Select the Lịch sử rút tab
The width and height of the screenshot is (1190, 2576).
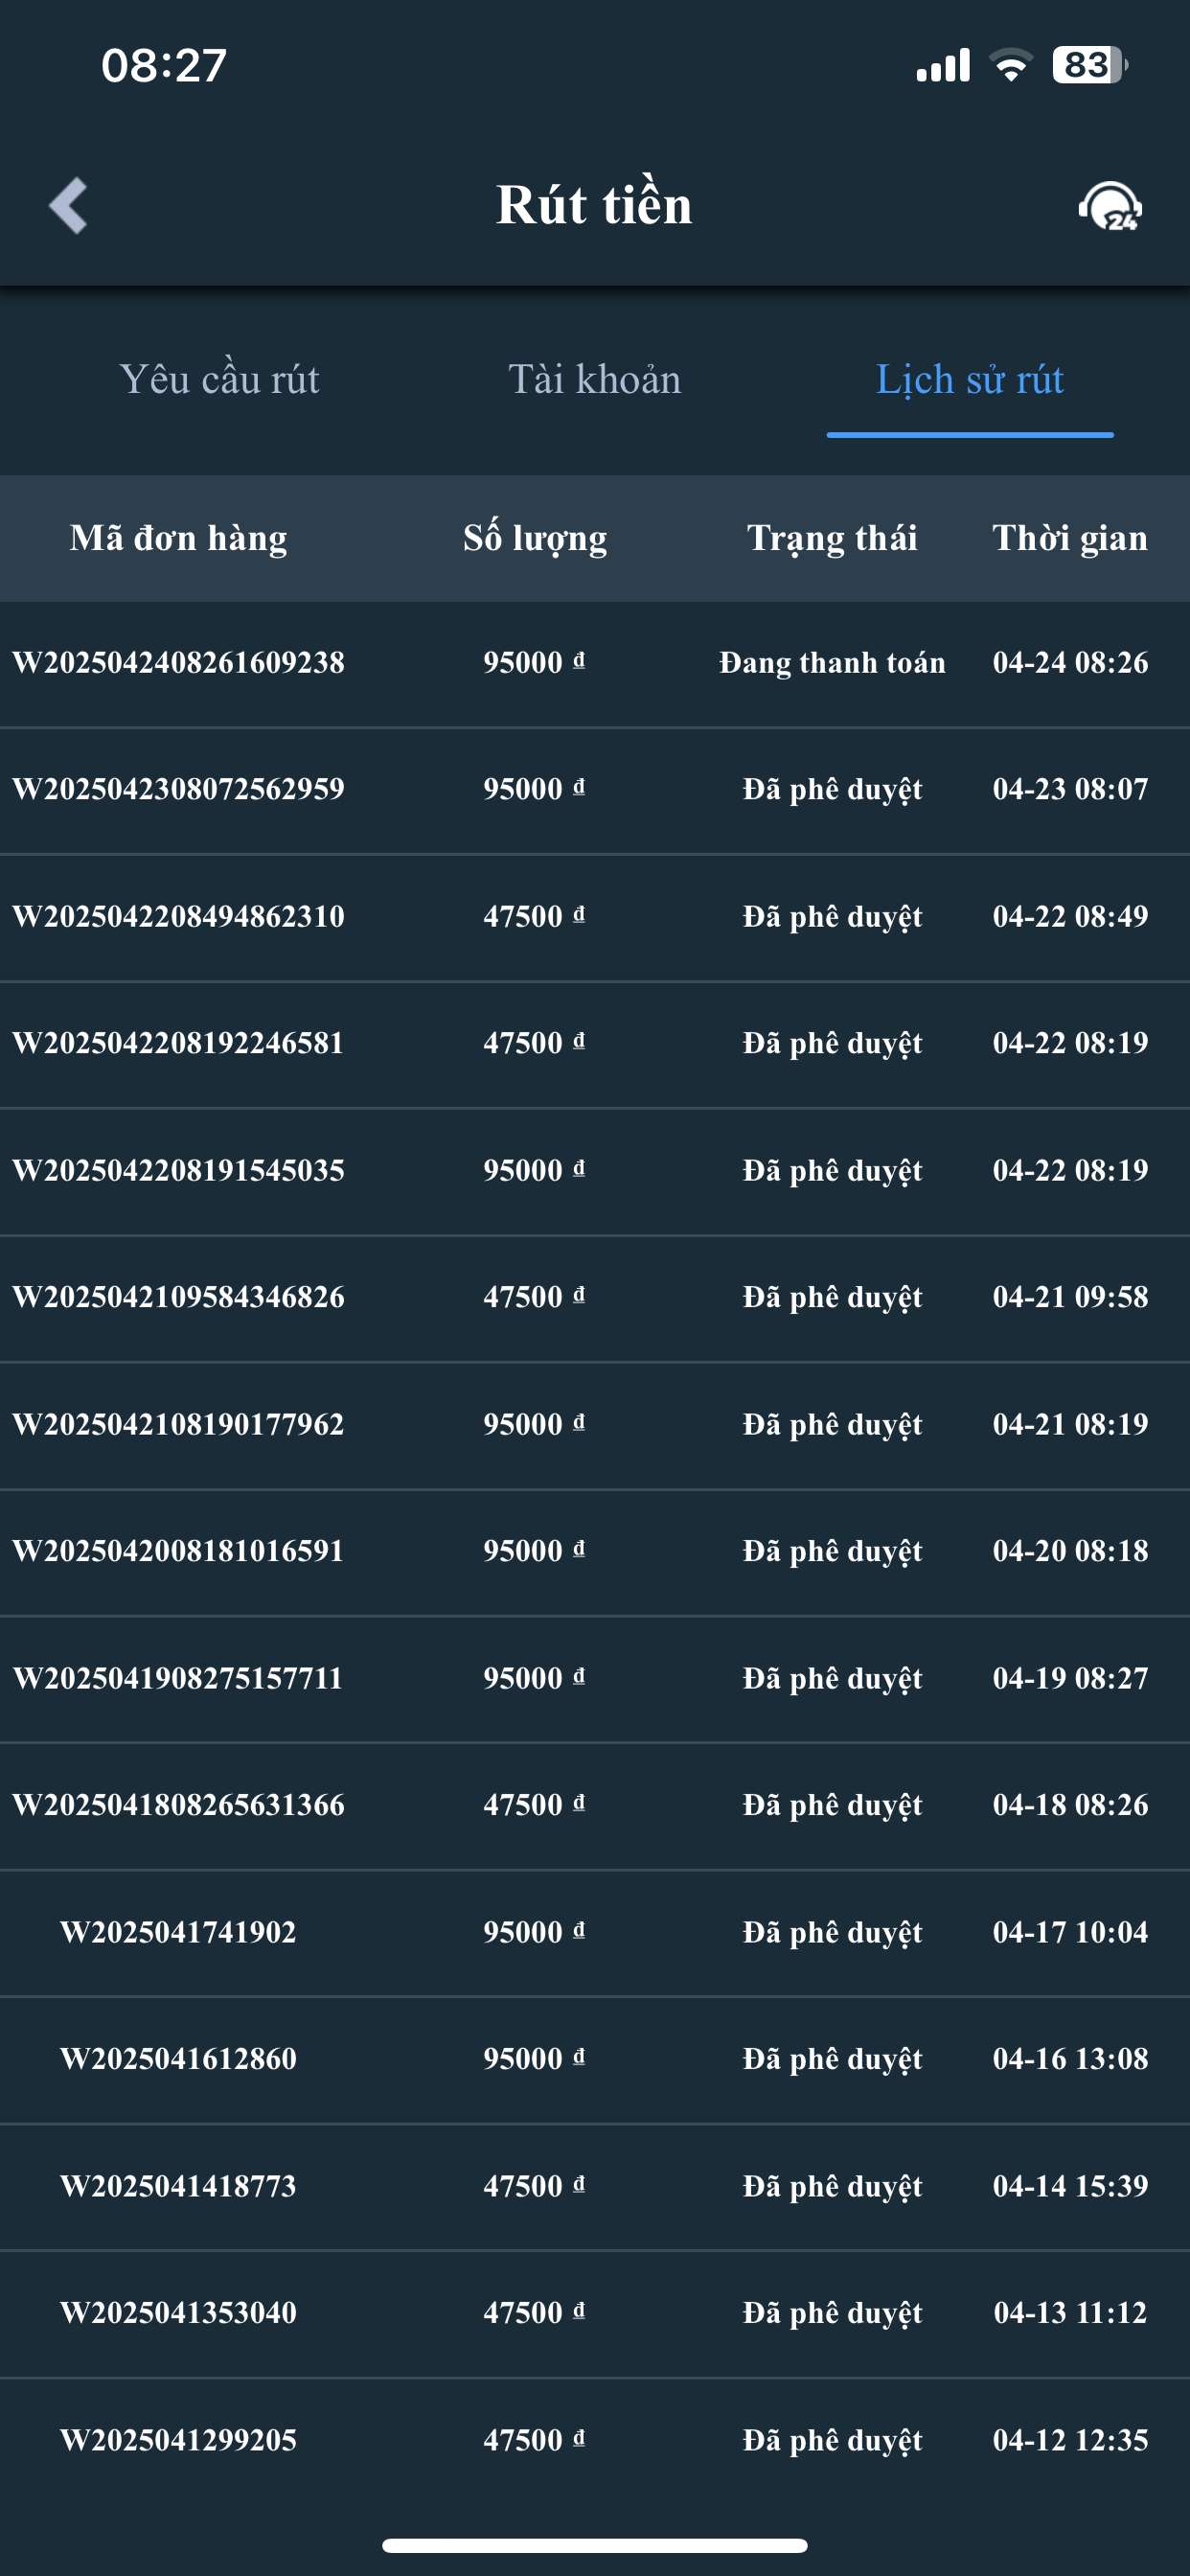coord(969,380)
